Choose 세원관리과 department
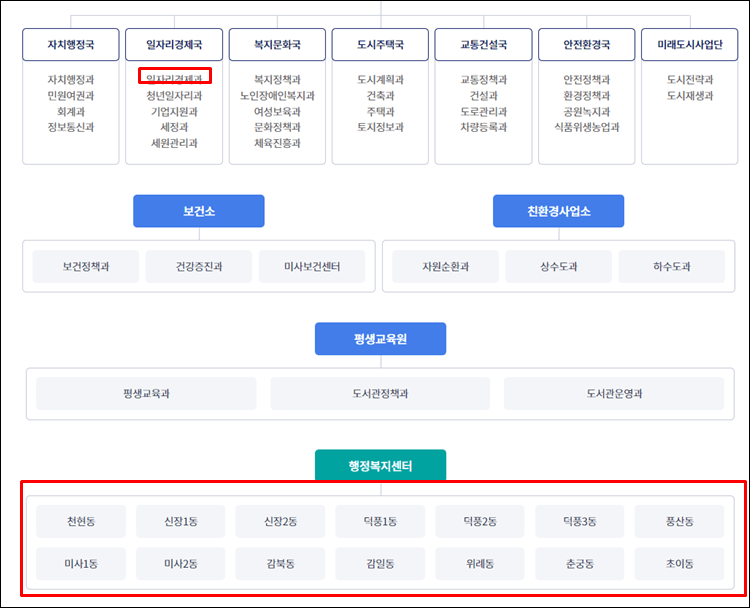750x608 pixels. click(174, 143)
